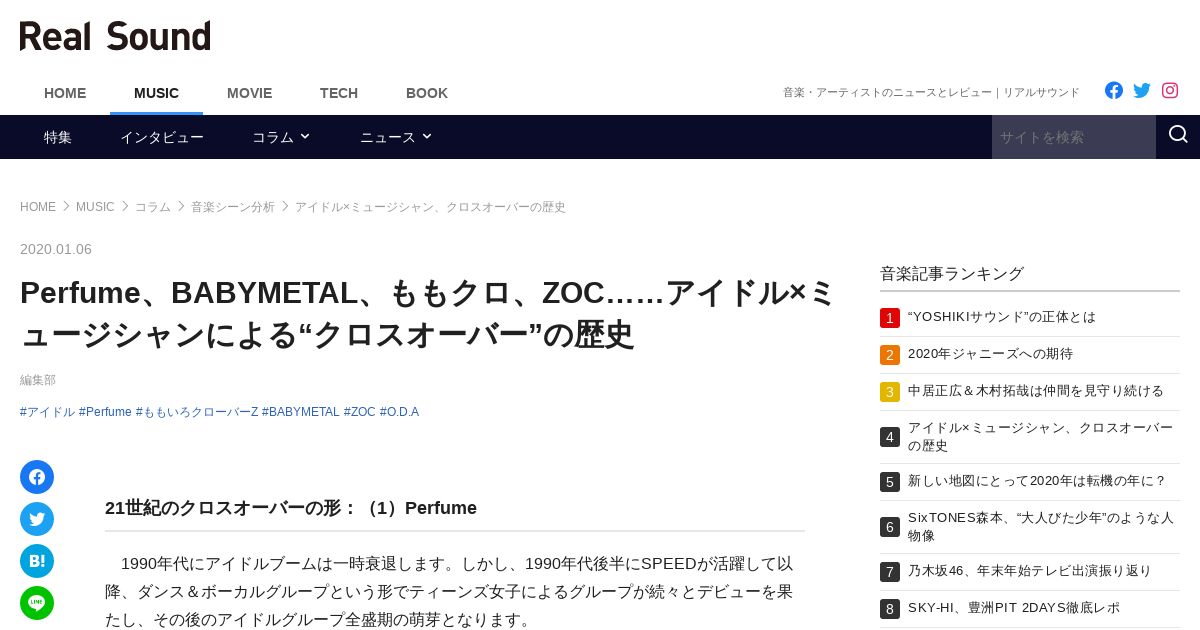
Task: Go to コラム in the breadcrumb
Action: coord(153,207)
